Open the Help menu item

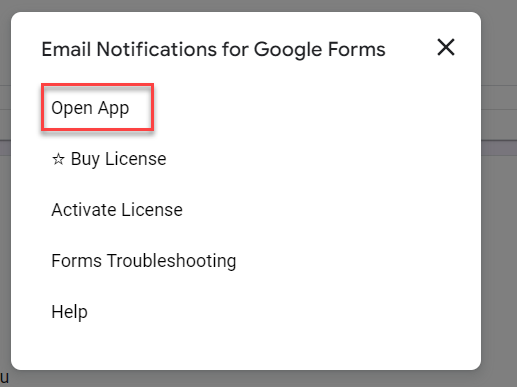(69, 312)
